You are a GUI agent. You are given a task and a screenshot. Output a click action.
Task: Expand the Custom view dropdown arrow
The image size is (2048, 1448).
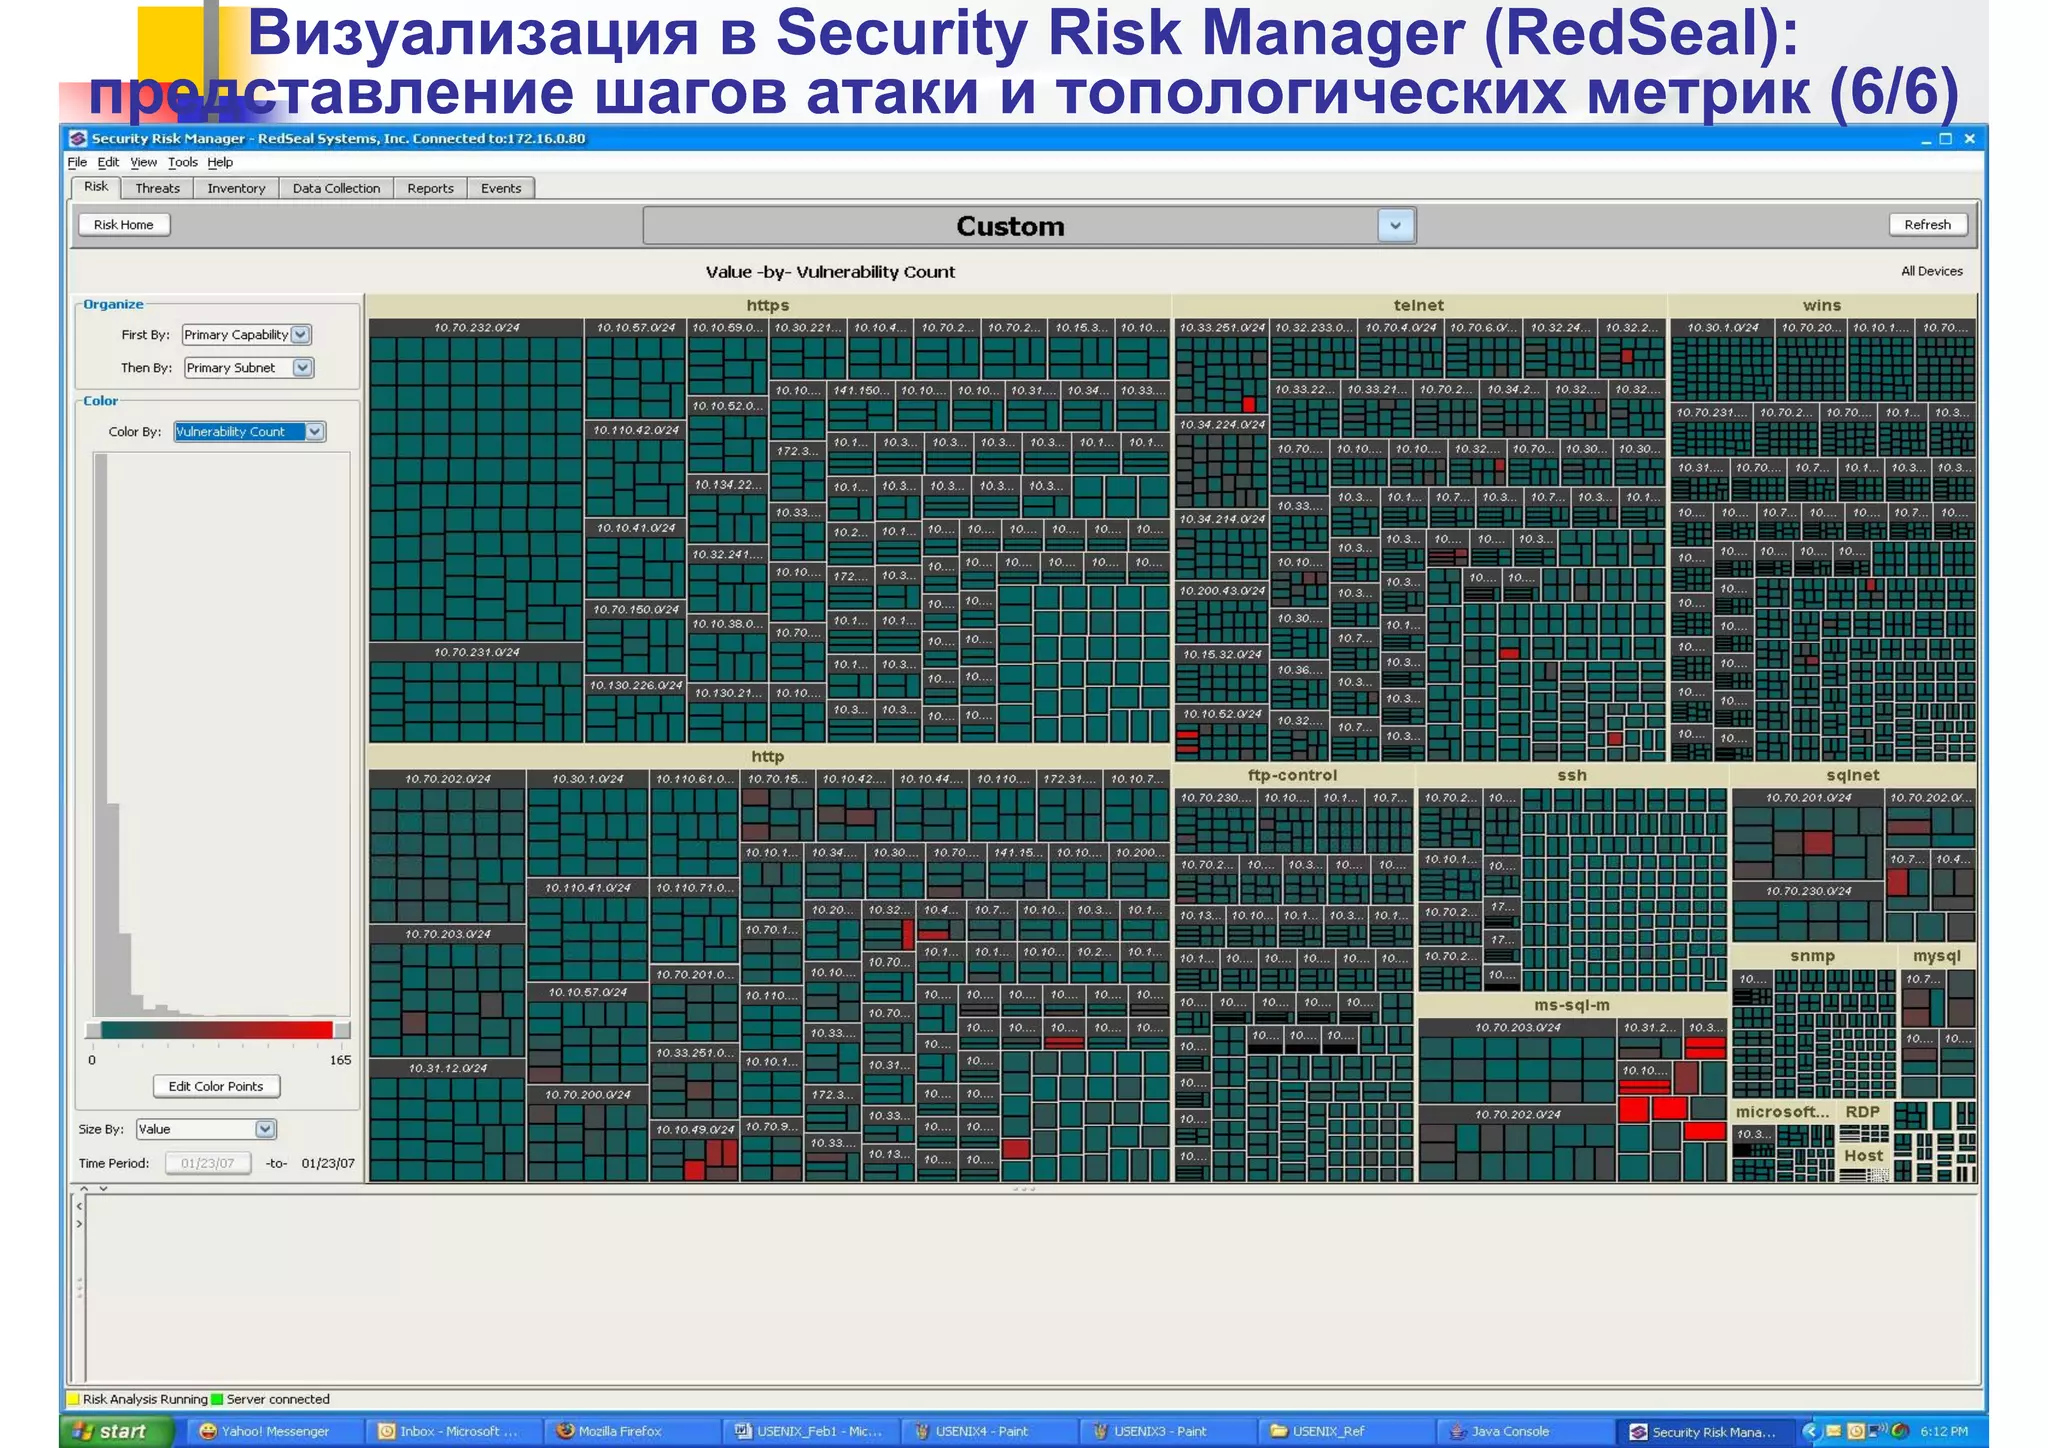coord(1395,226)
